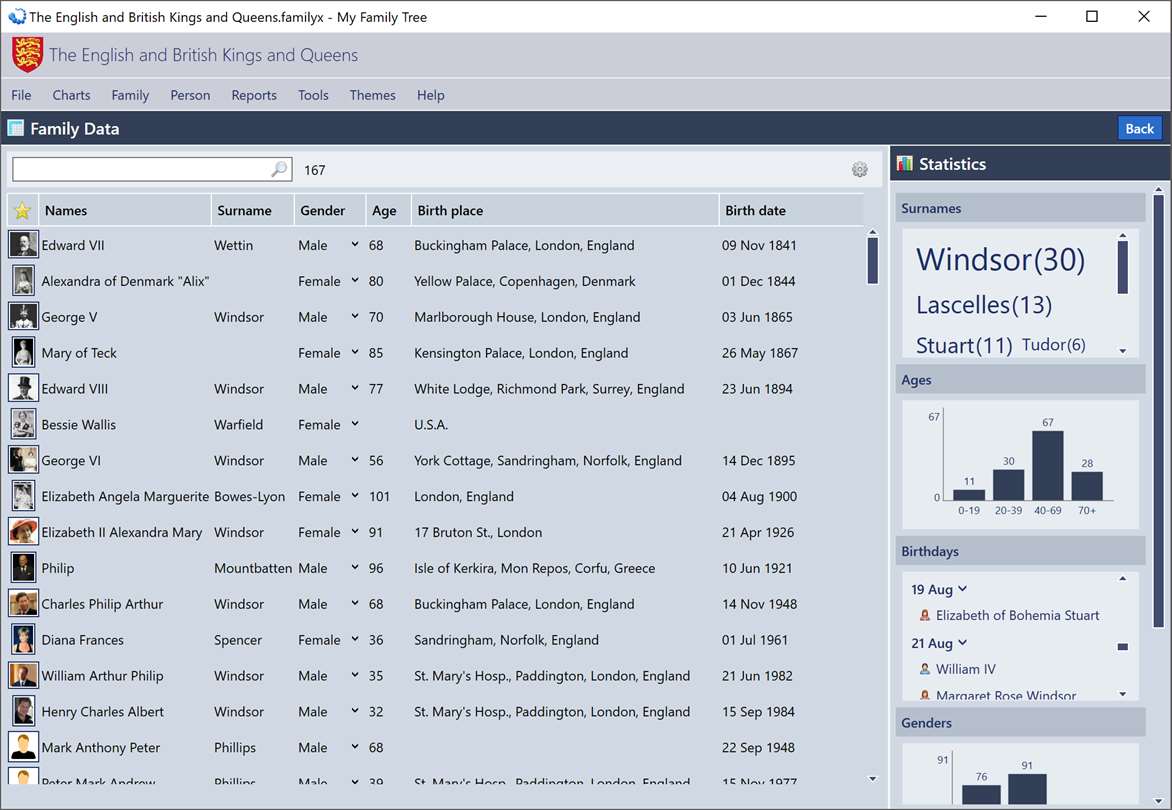Click the 40-69 age bar in chart
This screenshot has height=810, width=1172.
click(1047, 466)
